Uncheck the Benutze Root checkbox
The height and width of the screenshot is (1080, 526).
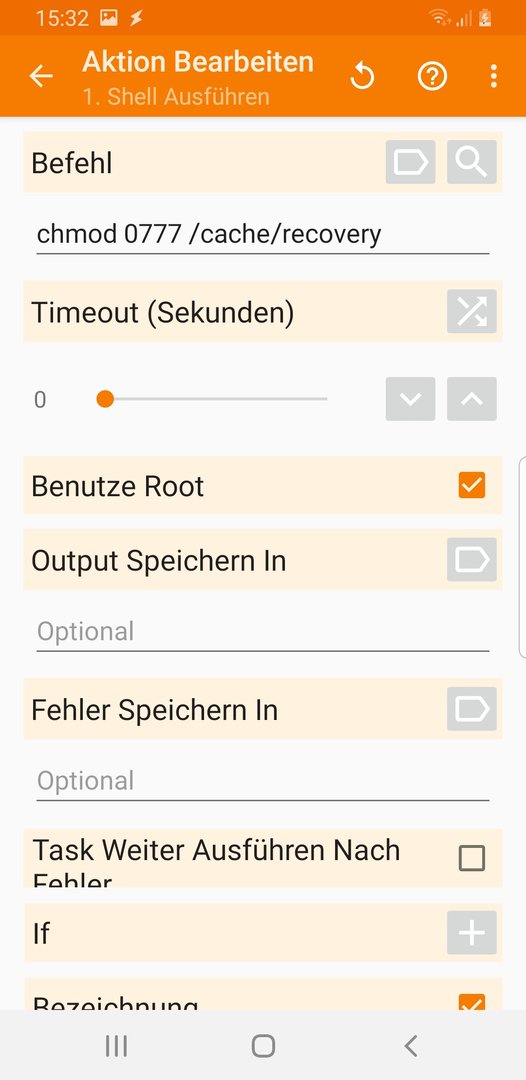click(472, 485)
